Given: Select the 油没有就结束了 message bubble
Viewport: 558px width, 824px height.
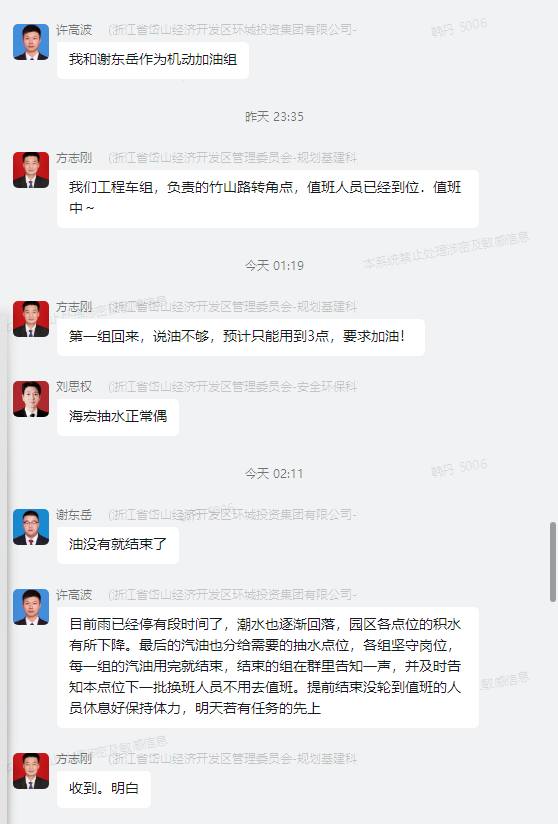Looking at the screenshot, I should pos(118,544).
